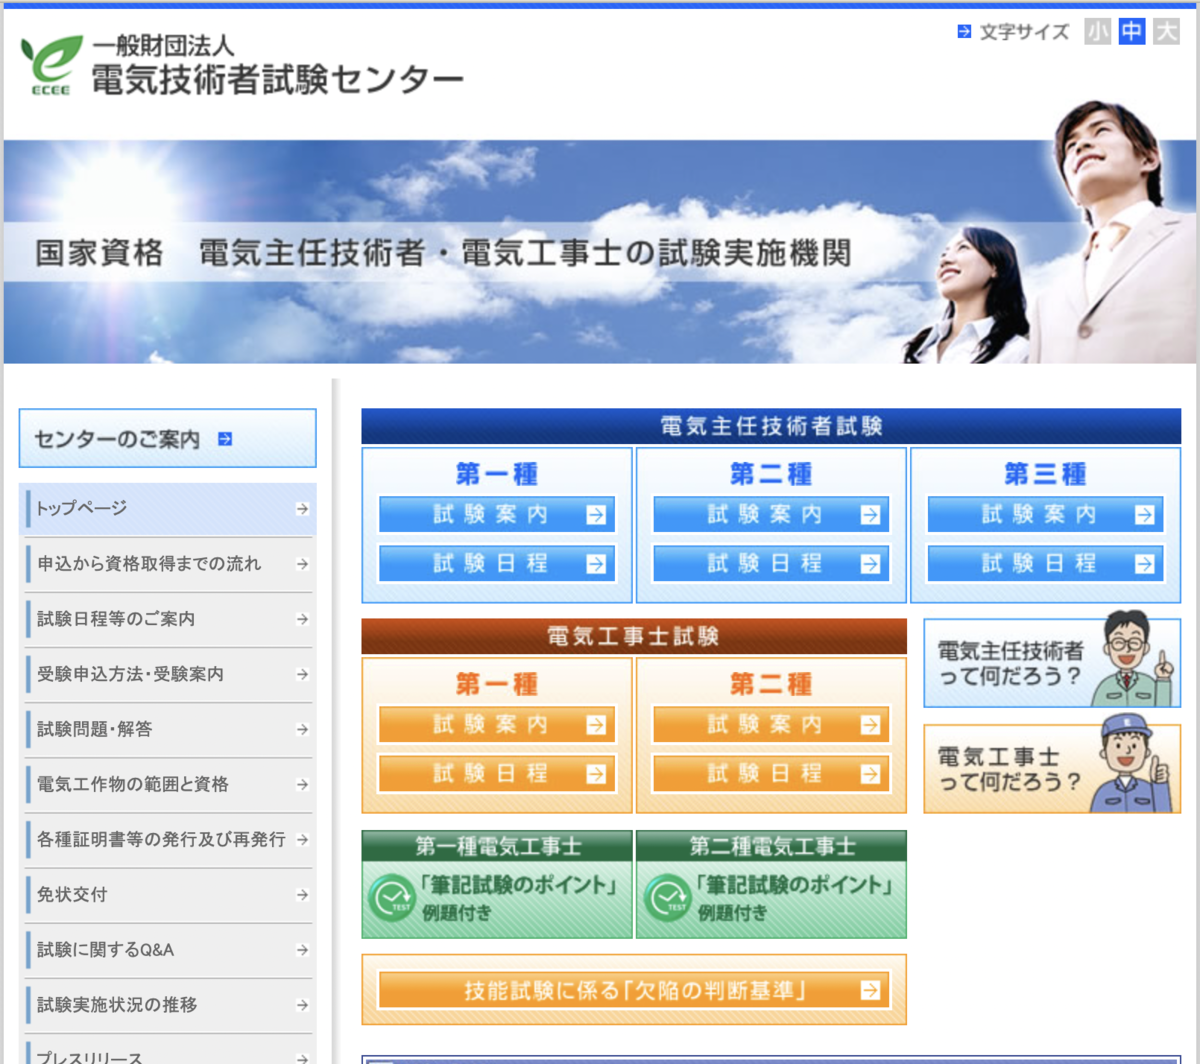The image size is (1200, 1064).
Task: Click arrow icon on 免状交付 row
Action: tap(302, 895)
